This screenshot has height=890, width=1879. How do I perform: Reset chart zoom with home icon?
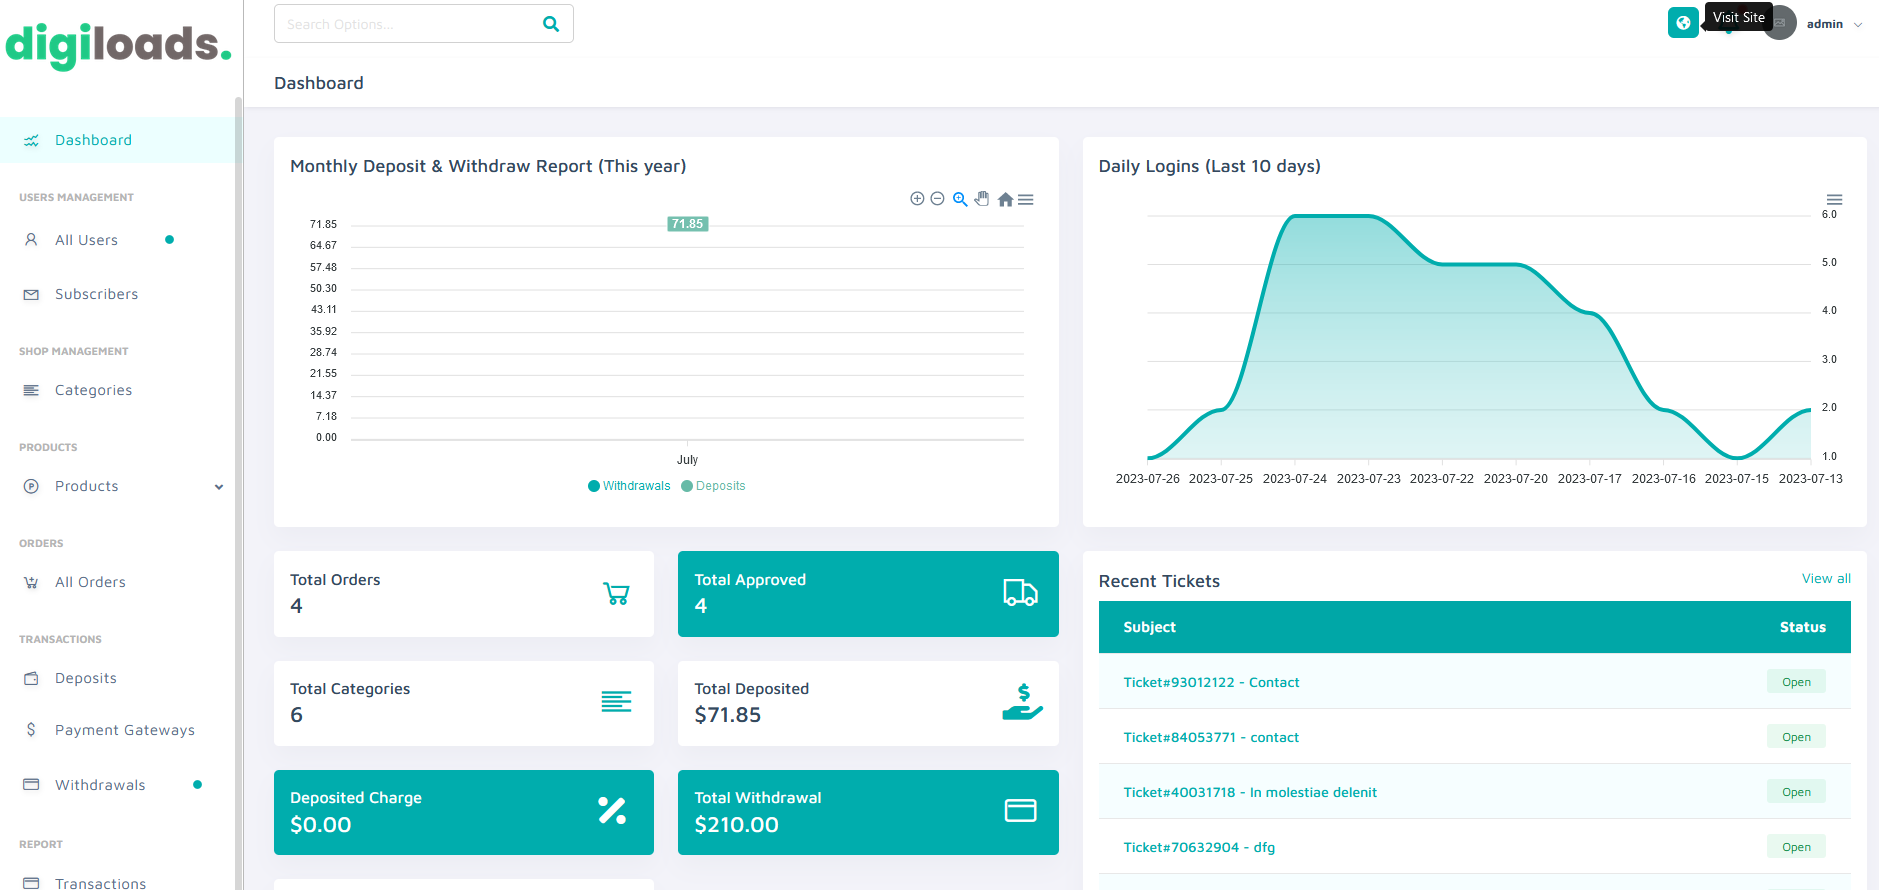[x=1005, y=200]
